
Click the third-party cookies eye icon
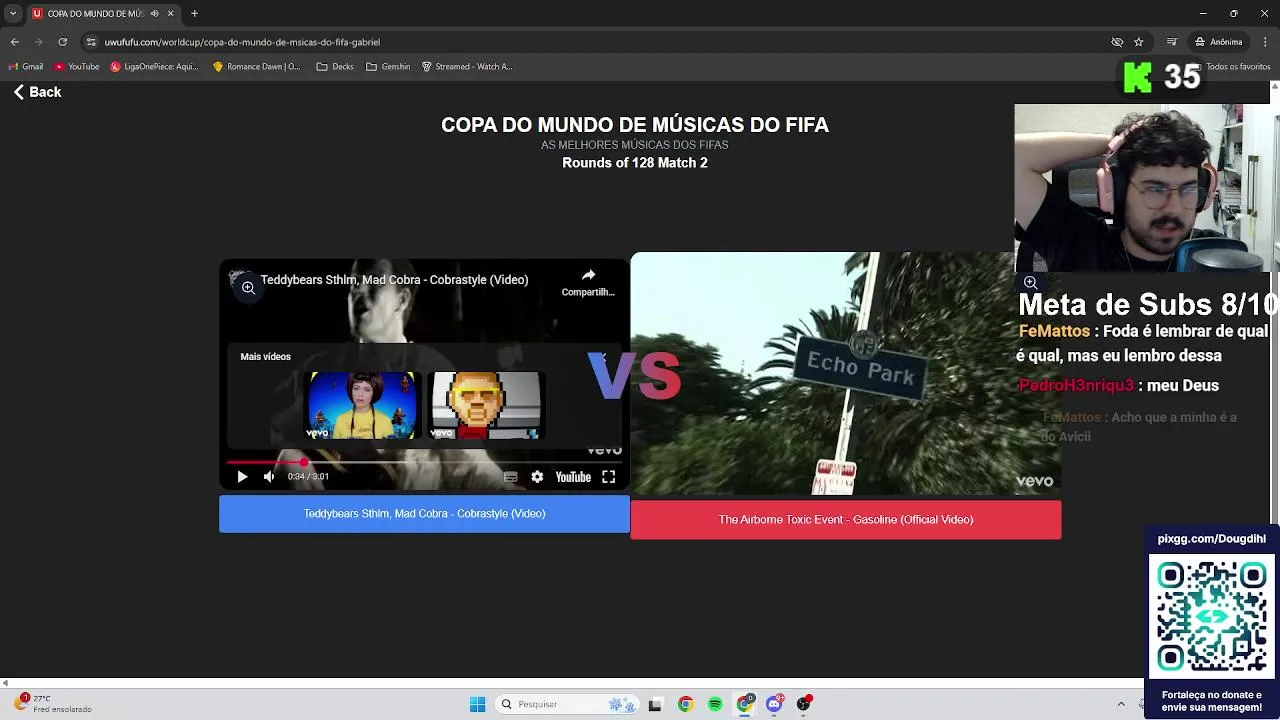(x=1117, y=42)
